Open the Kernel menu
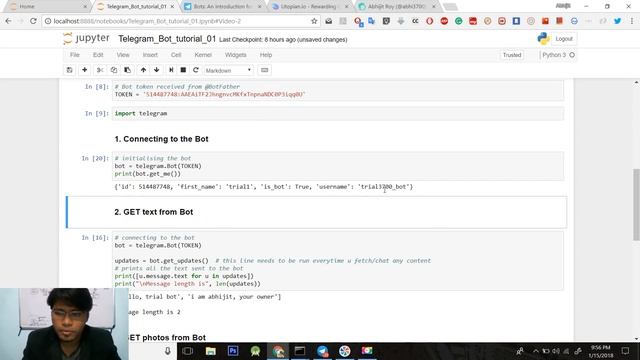This screenshot has height=360, width=640. [x=203, y=55]
